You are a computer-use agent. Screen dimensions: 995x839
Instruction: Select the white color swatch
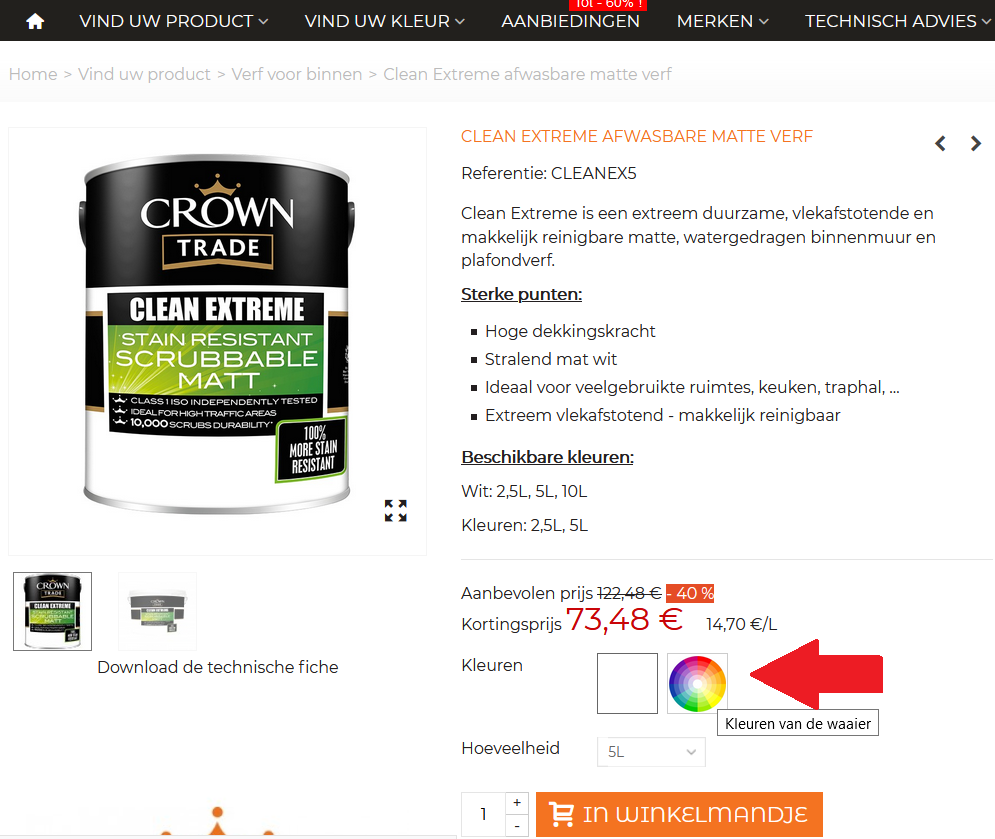(627, 684)
